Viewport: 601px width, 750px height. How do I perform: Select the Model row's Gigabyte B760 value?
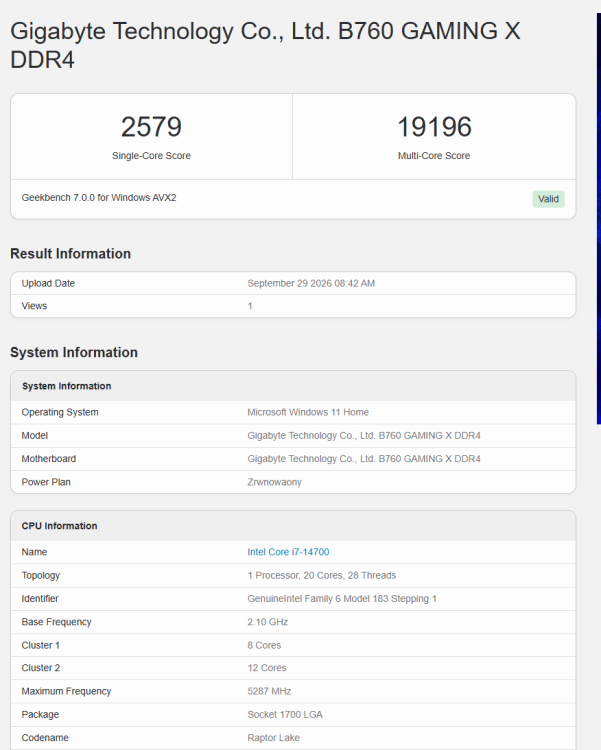(x=364, y=436)
